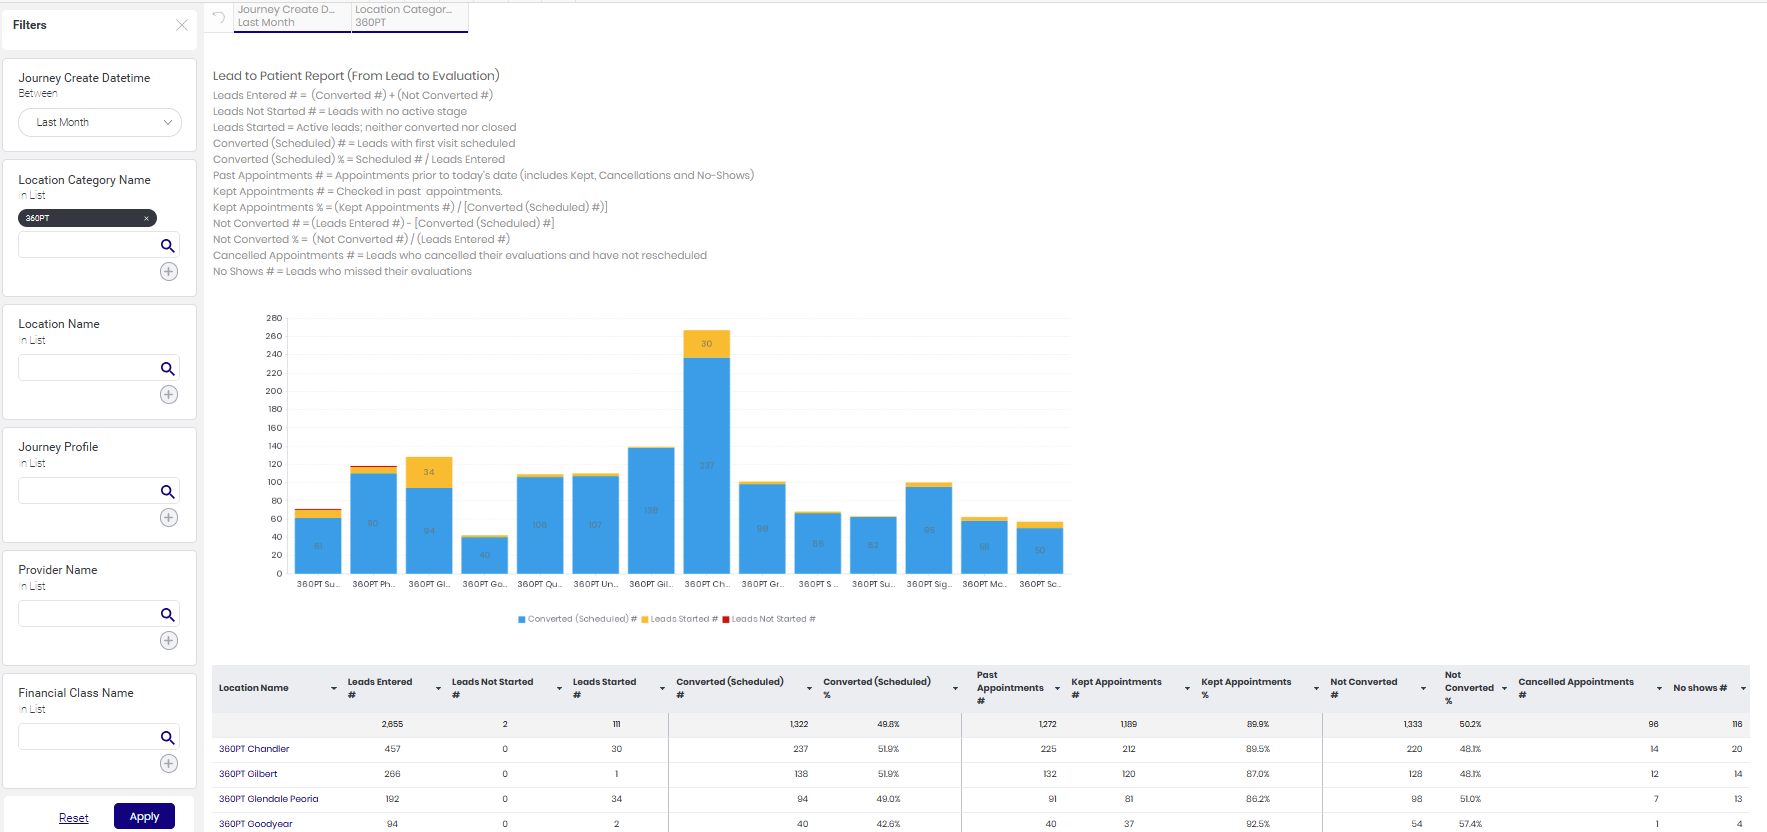Add value plus icon under Location Category Name
This screenshot has width=1767, height=832.
[x=169, y=272]
